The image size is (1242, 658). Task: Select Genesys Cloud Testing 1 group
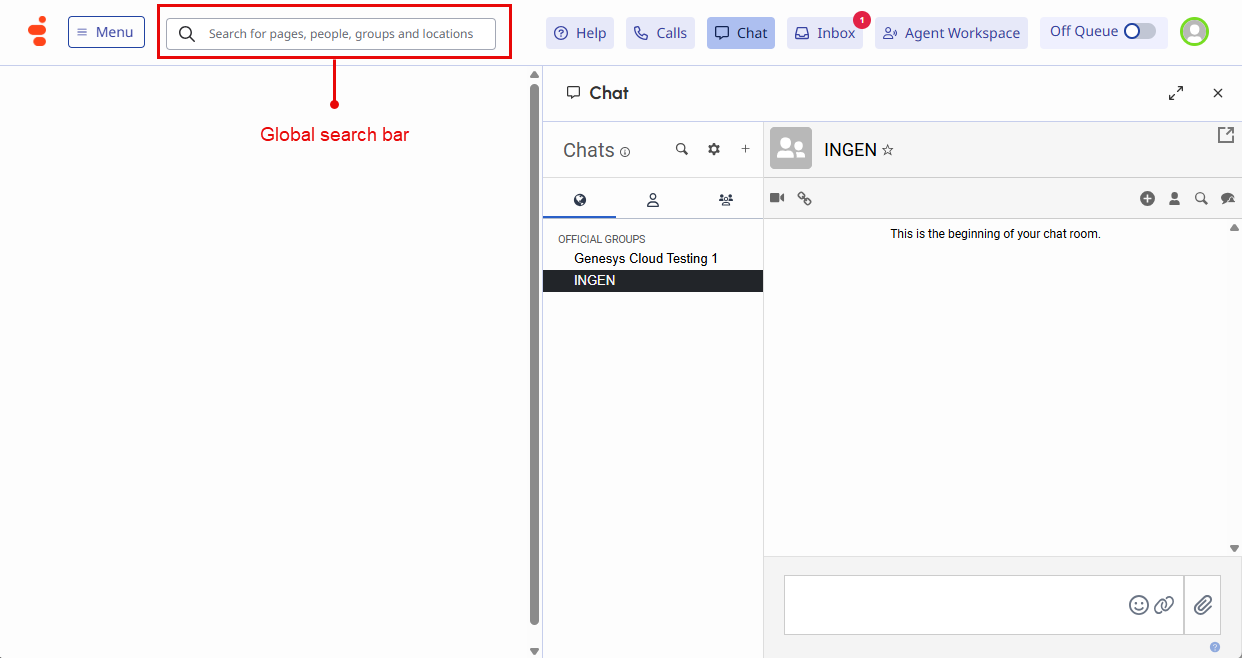[x=646, y=259]
